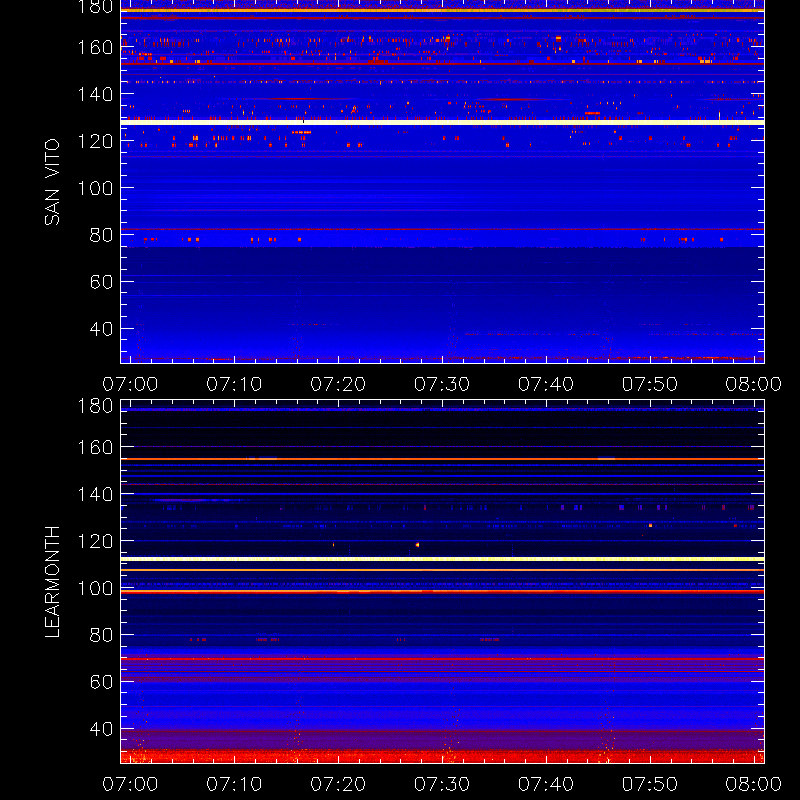Click the 80 tick label on Learmonth axis
The image size is (800, 800).
click(x=102, y=635)
